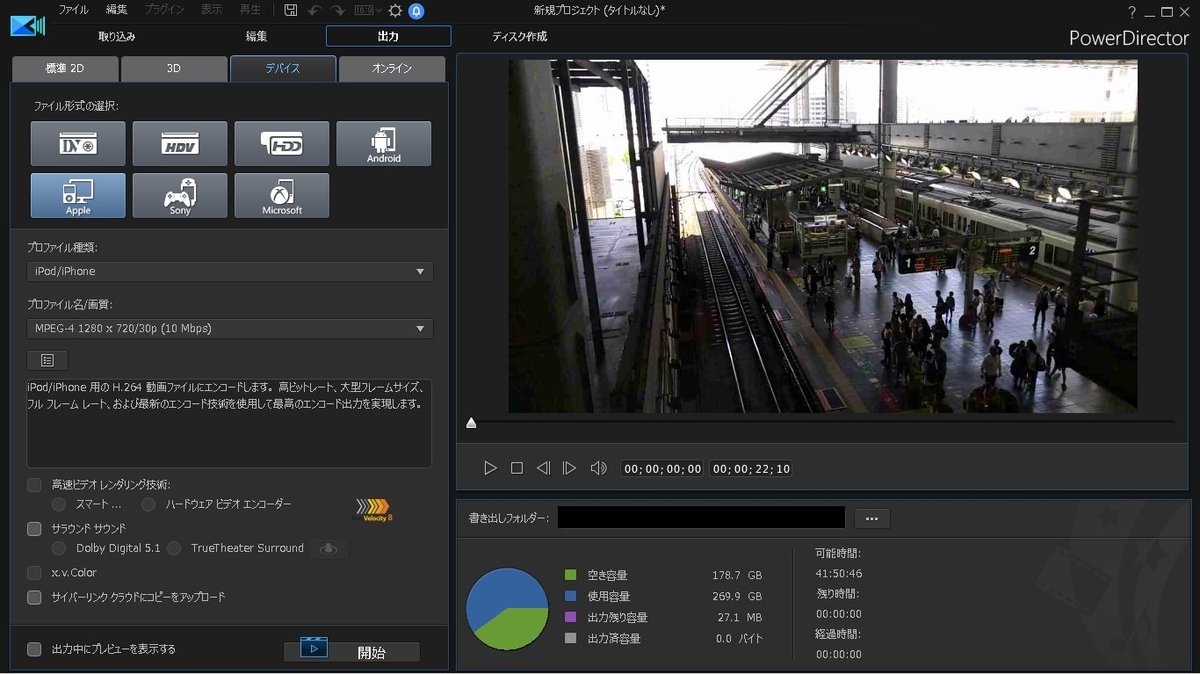This screenshot has height=674, width=1200.
Task: Stop the preview playback
Action: pyautogui.click(x=517, y=468)
